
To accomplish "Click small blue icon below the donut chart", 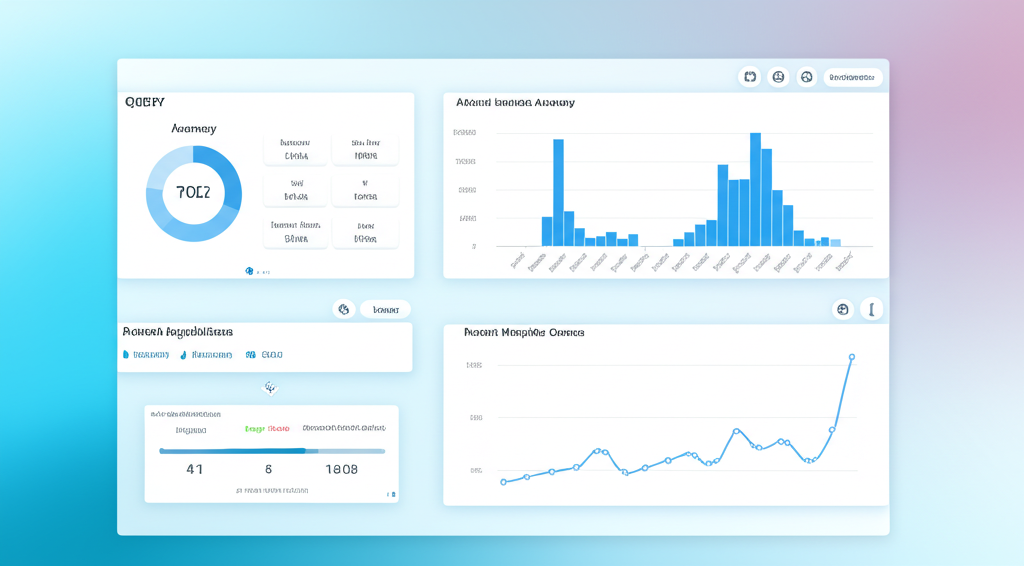I will tap(250, 271).
